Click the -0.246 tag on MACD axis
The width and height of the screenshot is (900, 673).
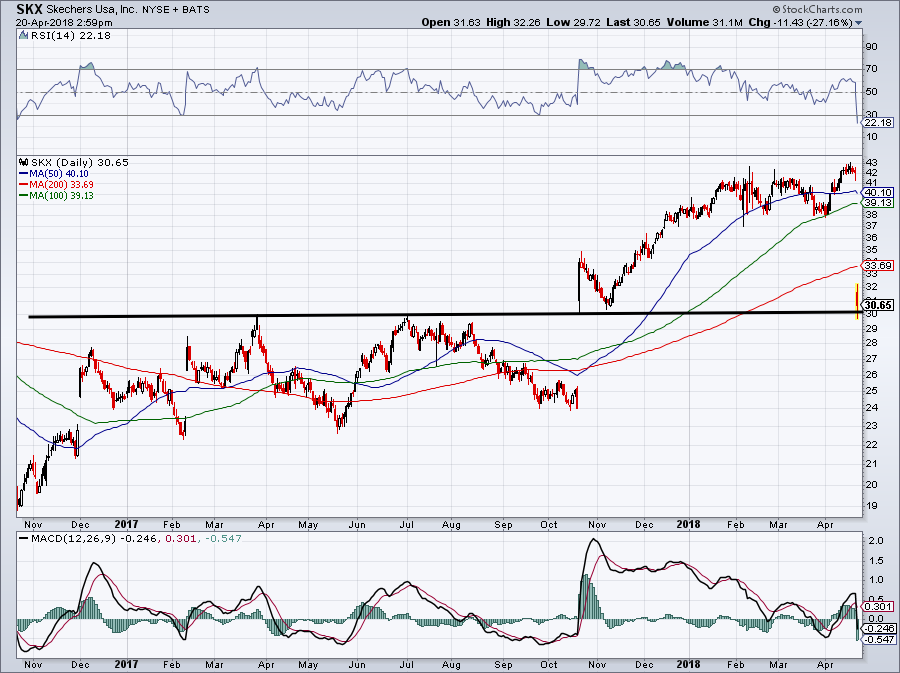tap(879, 628)
